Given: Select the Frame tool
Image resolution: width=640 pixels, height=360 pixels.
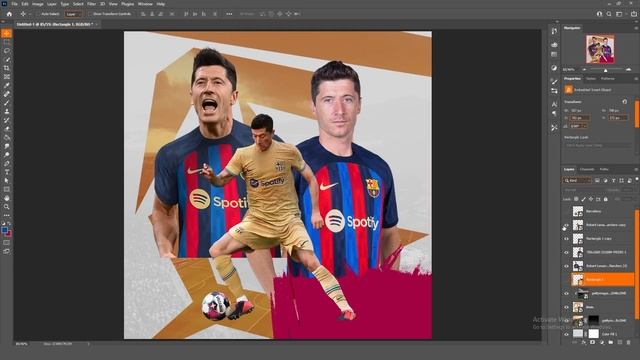Looking at the screenshot, I should click(7, 76).
